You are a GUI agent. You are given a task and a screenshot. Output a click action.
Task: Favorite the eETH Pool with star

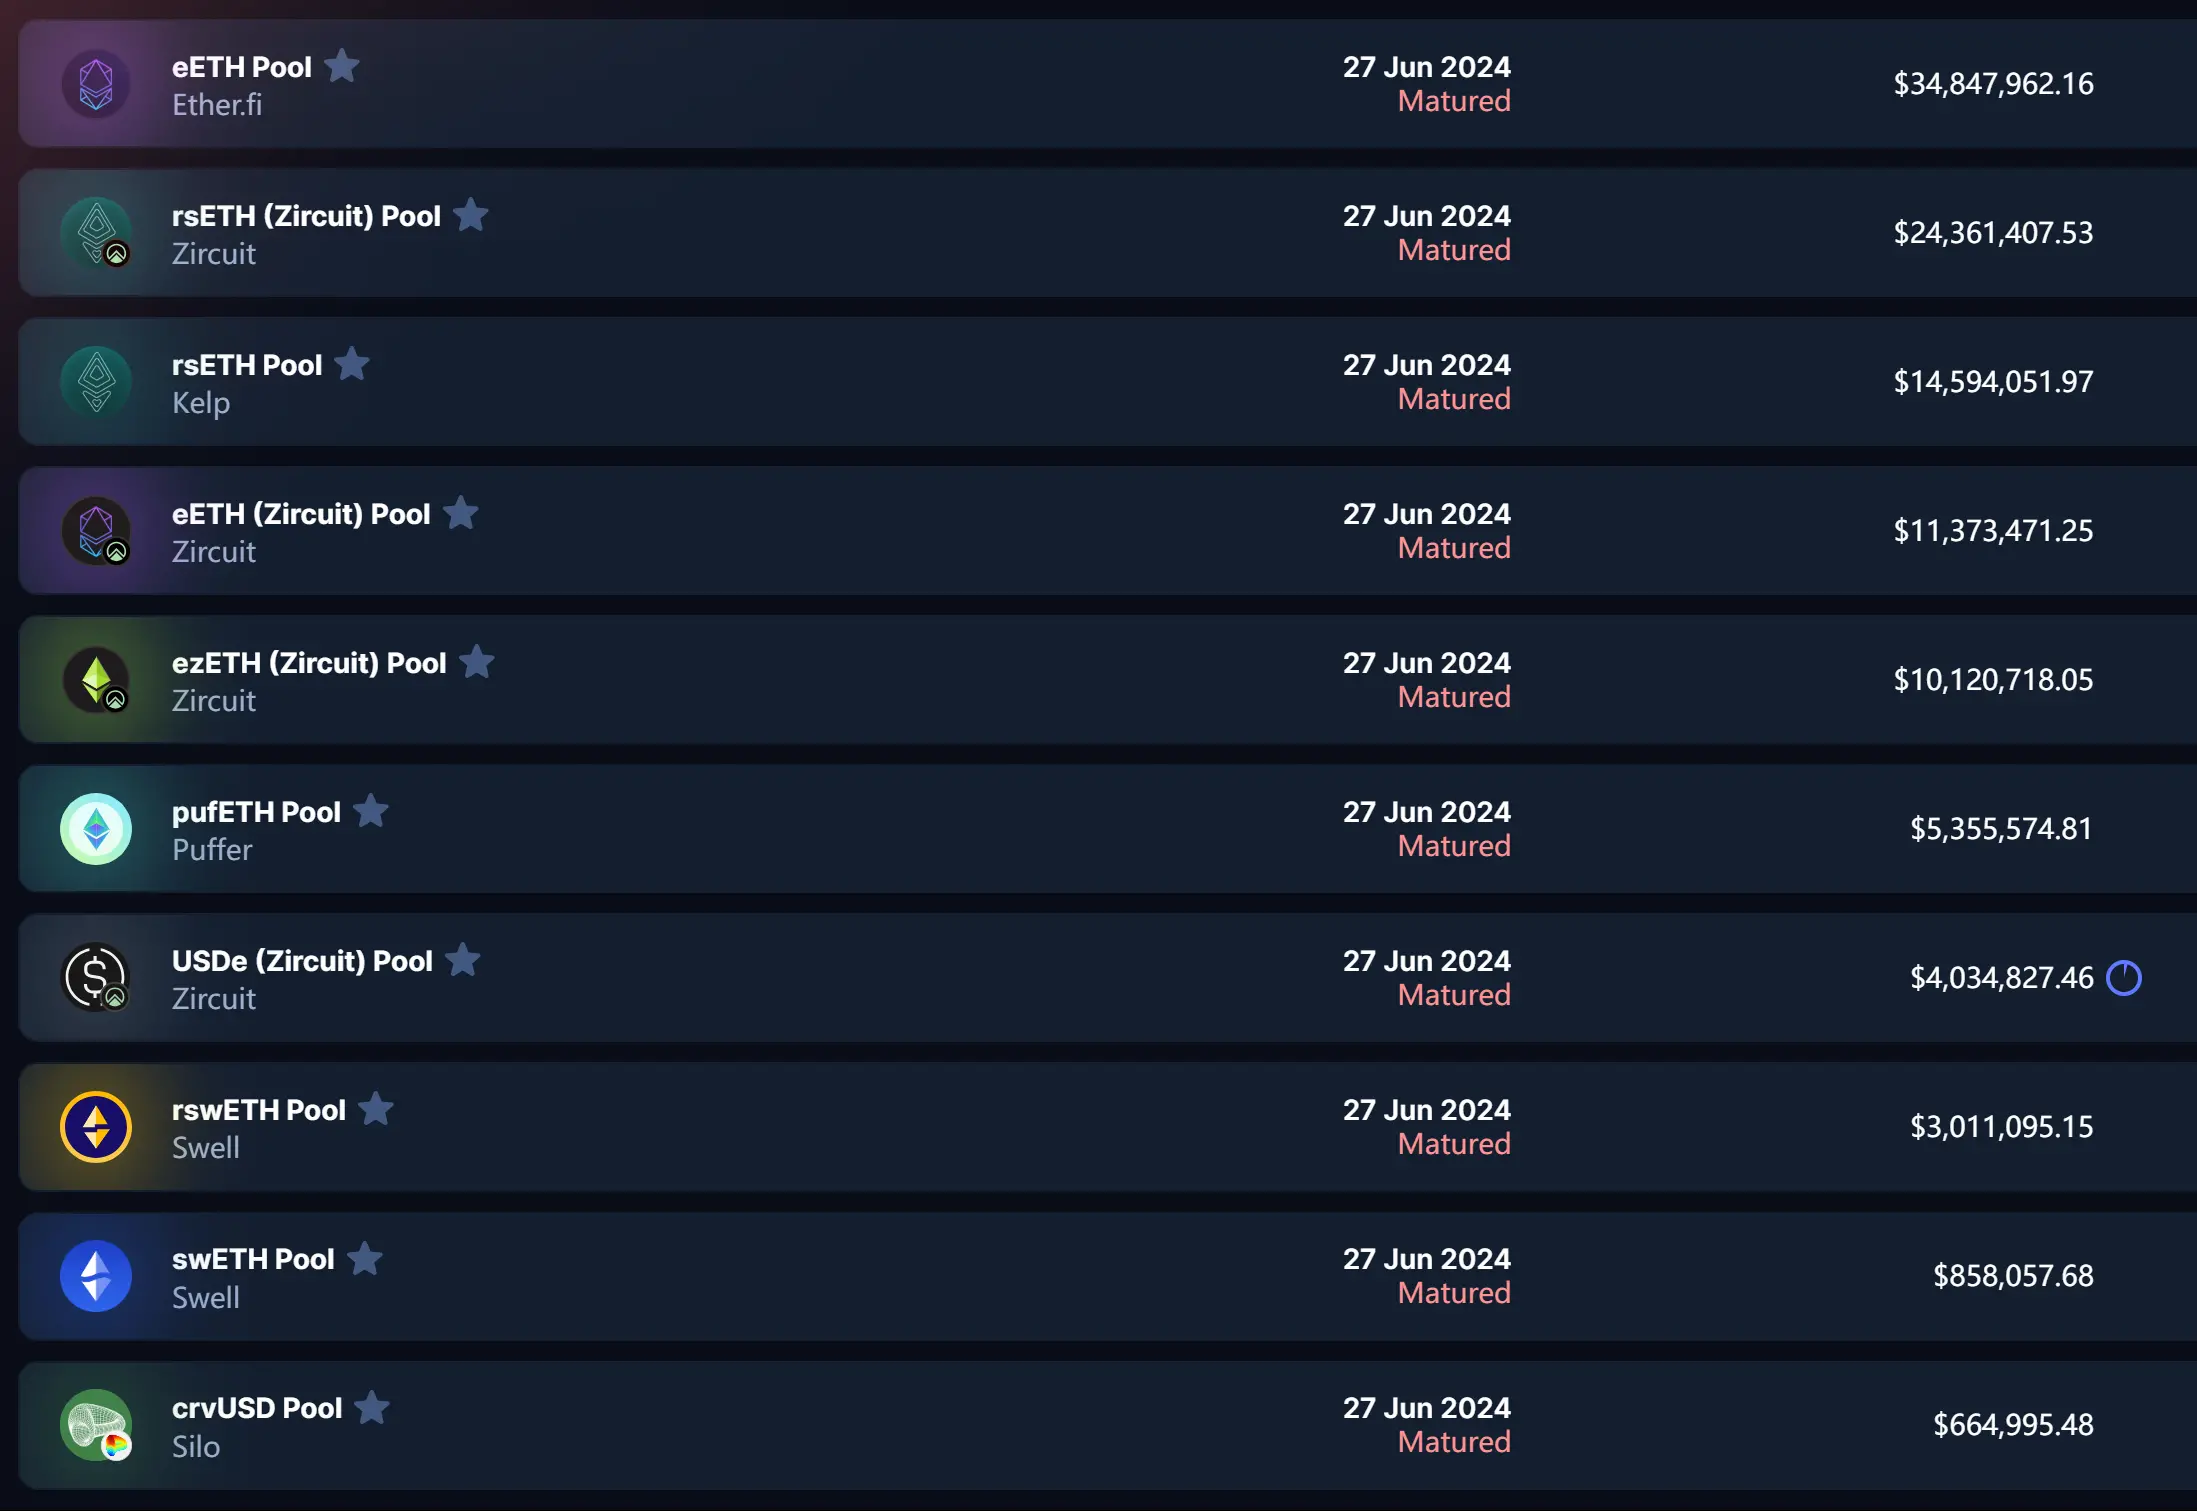[x=342, y=67]
